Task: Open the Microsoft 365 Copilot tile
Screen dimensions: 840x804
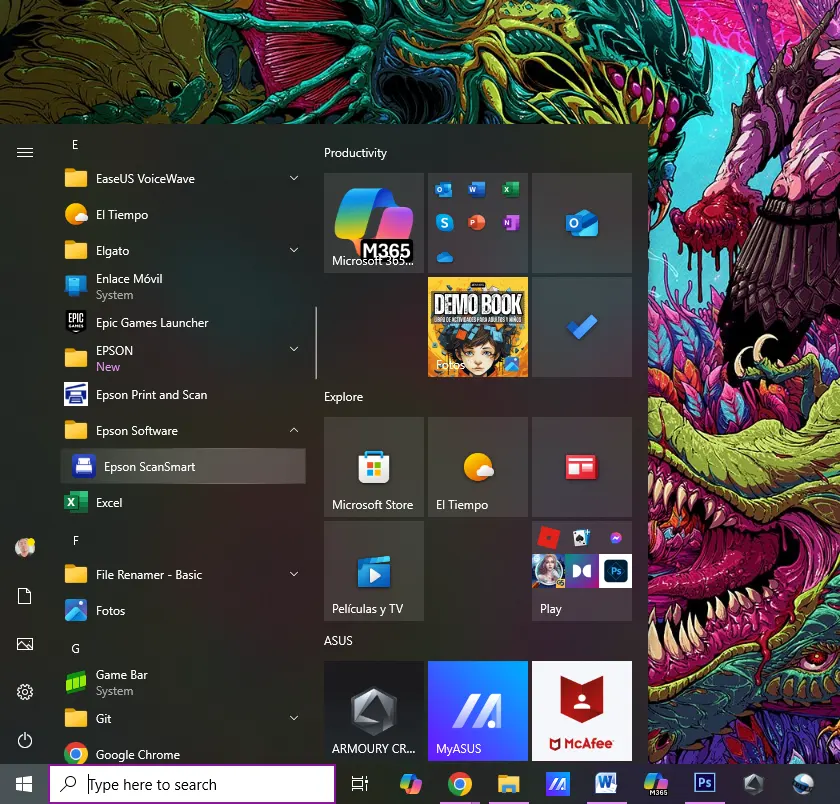Action: click(x=374, y=223)
